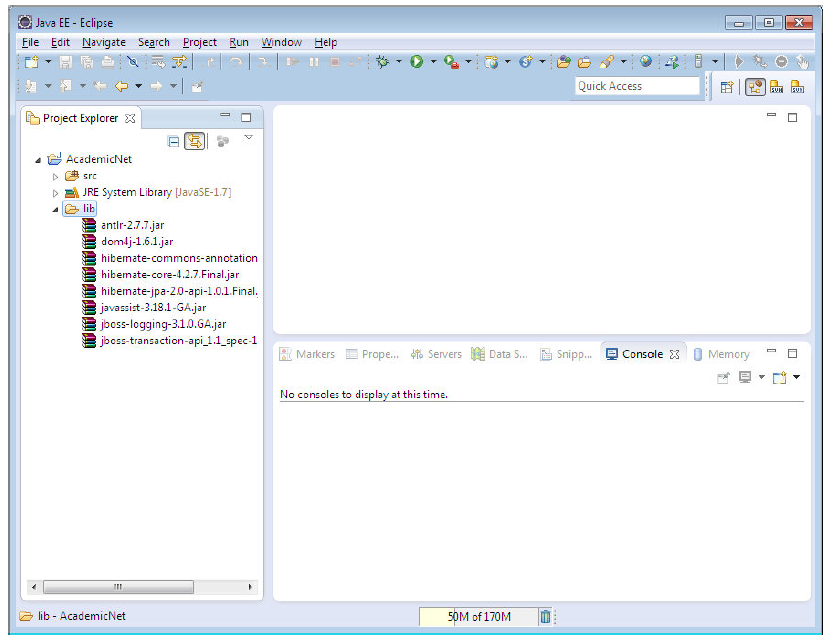Click the Back navigation arrow icon
This screenshot has width=833, height=639.
122,86
